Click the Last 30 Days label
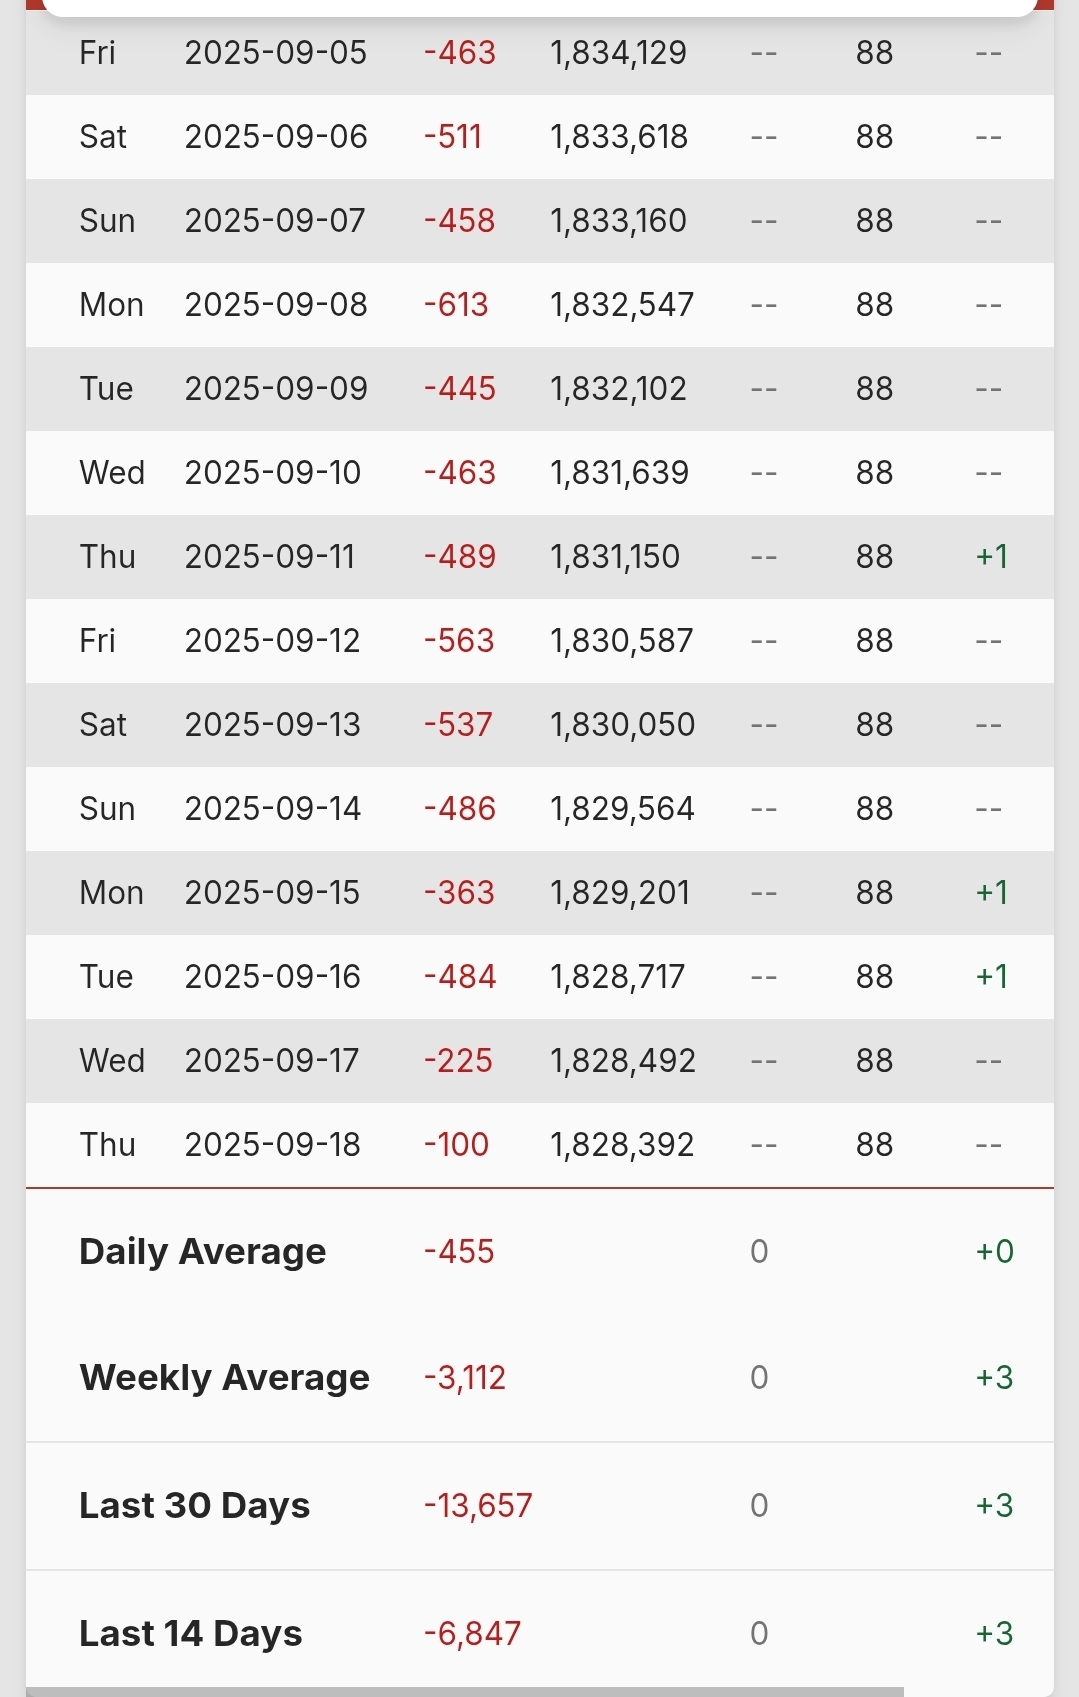The width and height of the screenshot is (1079, 1697). click(x=194, y=1506)
